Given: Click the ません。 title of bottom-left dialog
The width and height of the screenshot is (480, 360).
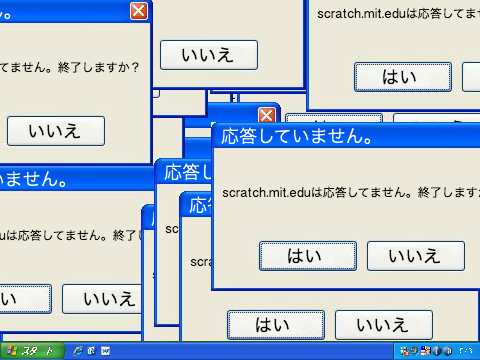Looking at the screenshot, I should (33, 179).
